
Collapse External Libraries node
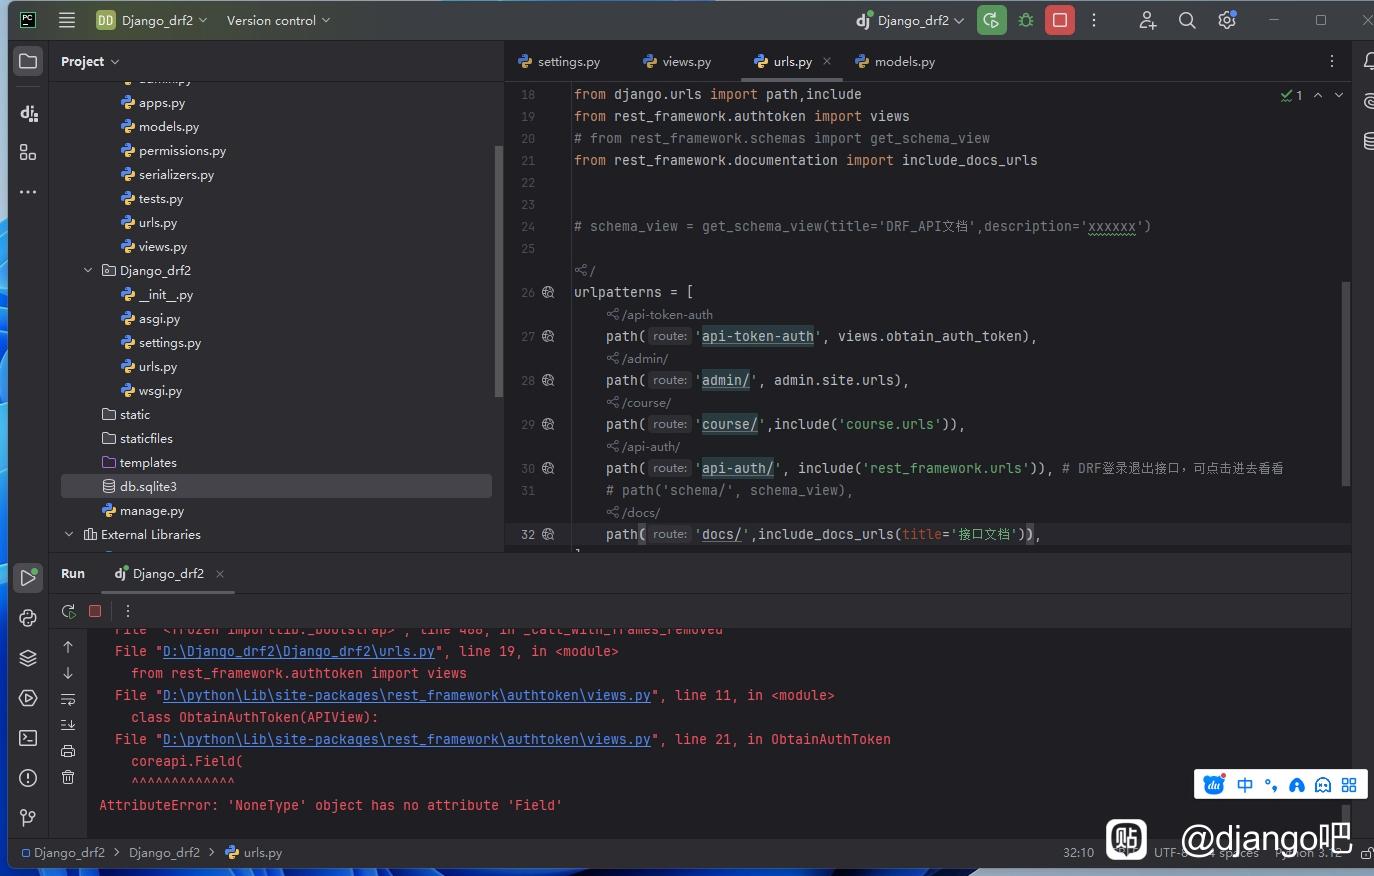(x=69, y=534)
